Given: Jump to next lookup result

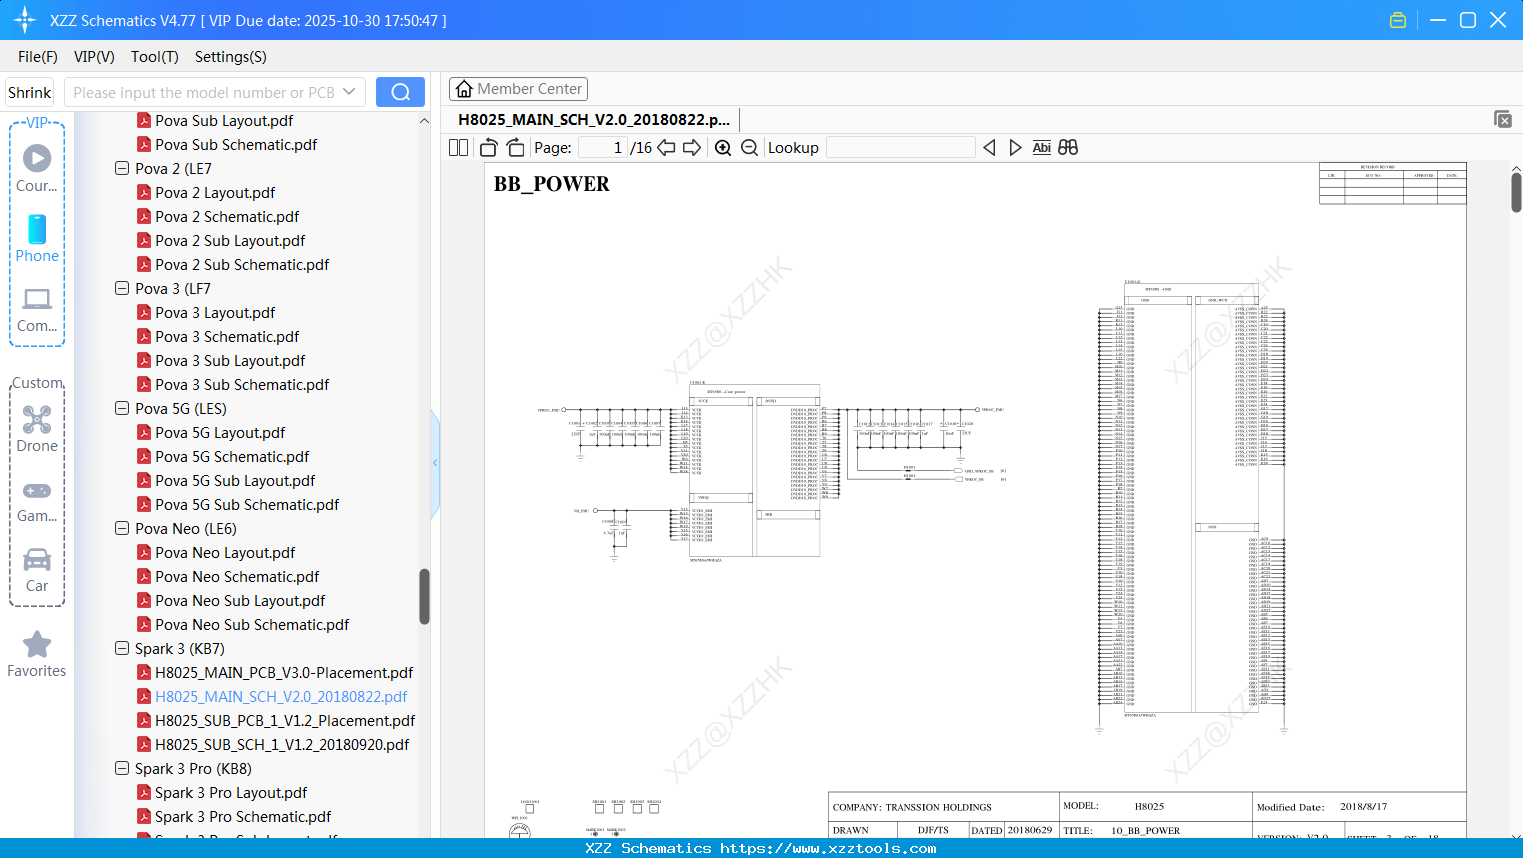Looking at the screenshot, I should [x=1015, y=148].
